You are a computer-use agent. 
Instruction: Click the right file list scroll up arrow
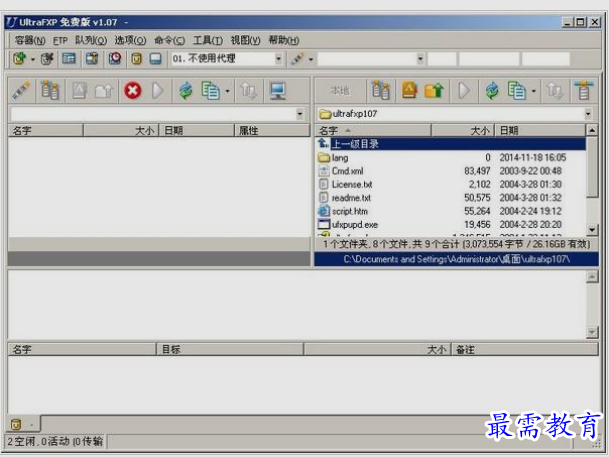click(592, 130)
